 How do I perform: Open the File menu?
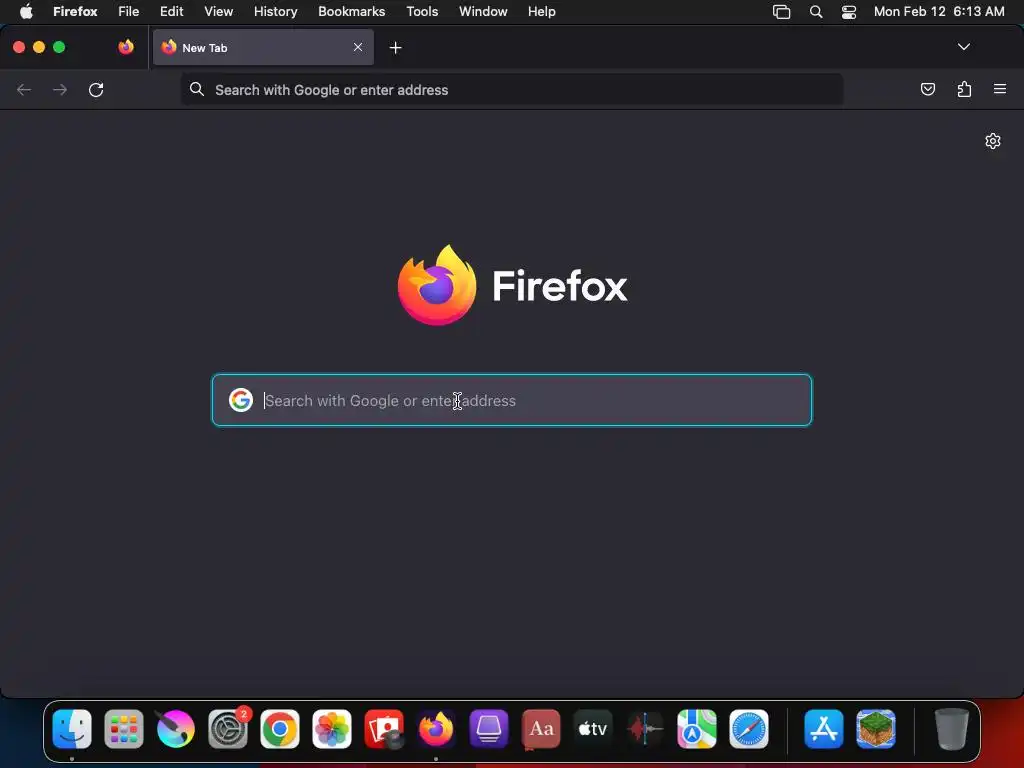(129, 11)
